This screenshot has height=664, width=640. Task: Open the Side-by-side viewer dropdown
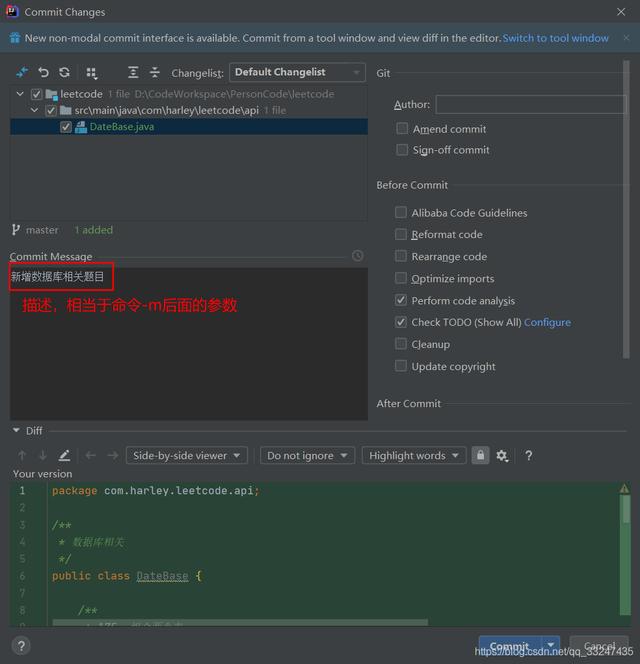187,455
